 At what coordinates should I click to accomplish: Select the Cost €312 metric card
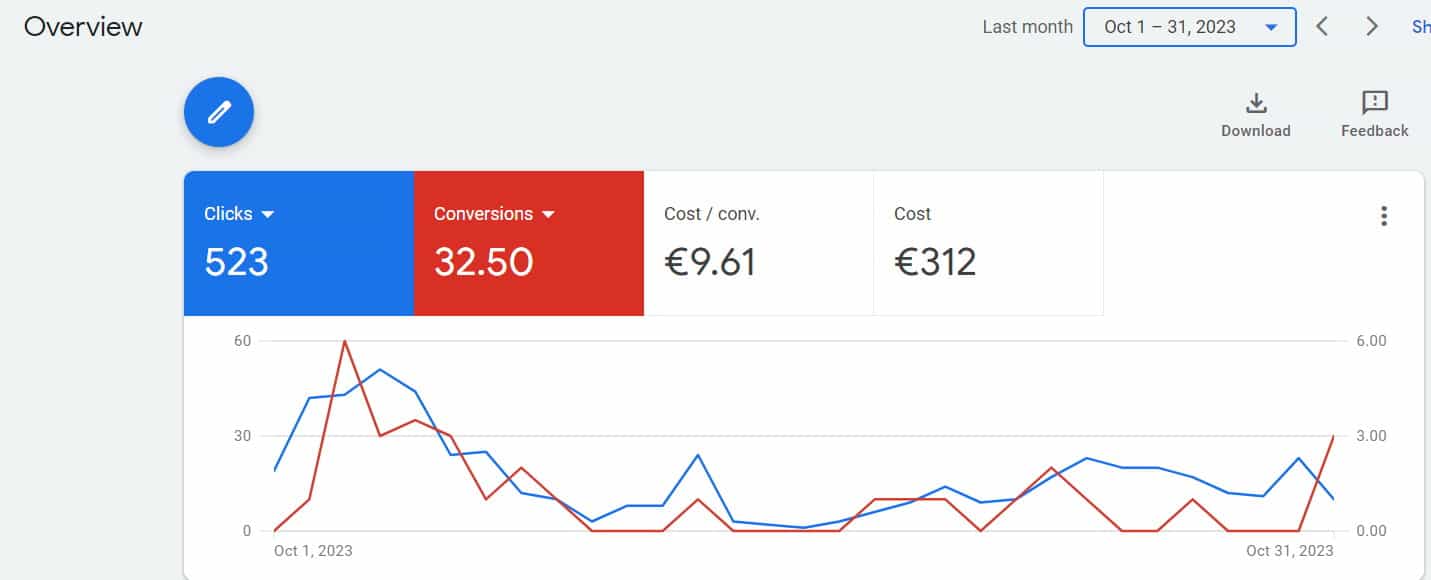pos(989,243)
